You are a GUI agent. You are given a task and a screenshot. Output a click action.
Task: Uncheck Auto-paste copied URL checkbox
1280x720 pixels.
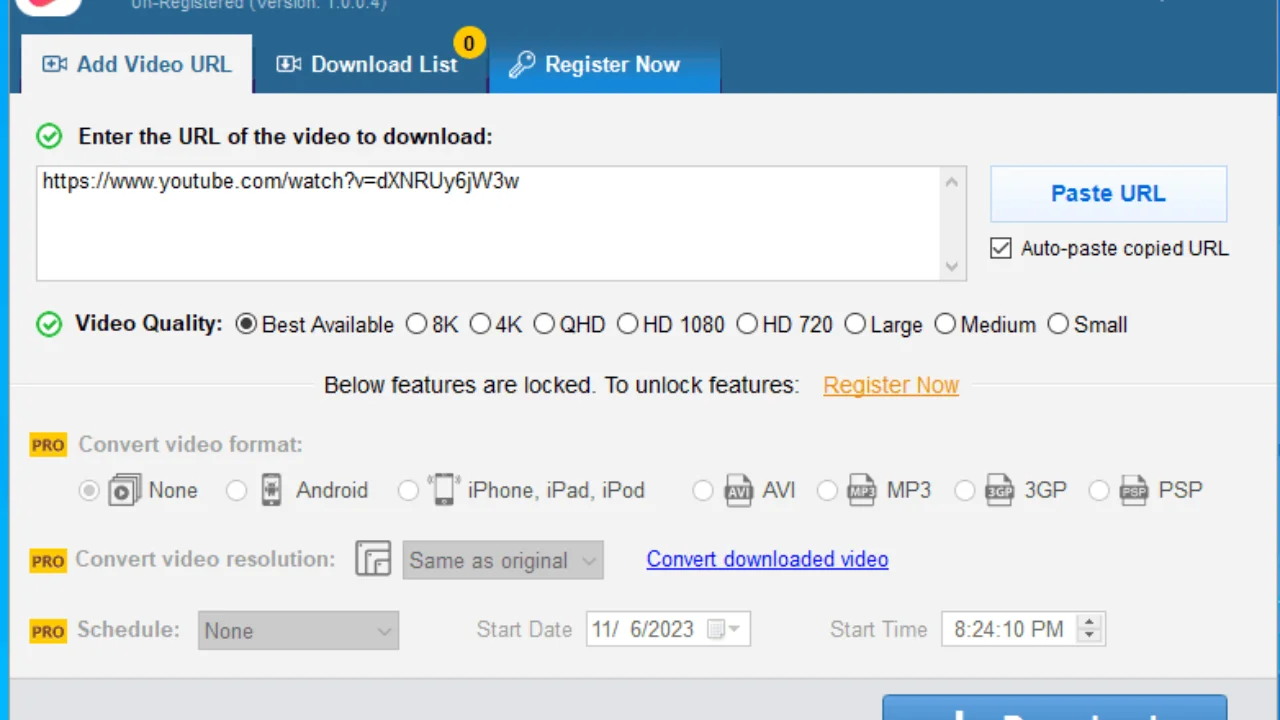(x=1001, y=248)
